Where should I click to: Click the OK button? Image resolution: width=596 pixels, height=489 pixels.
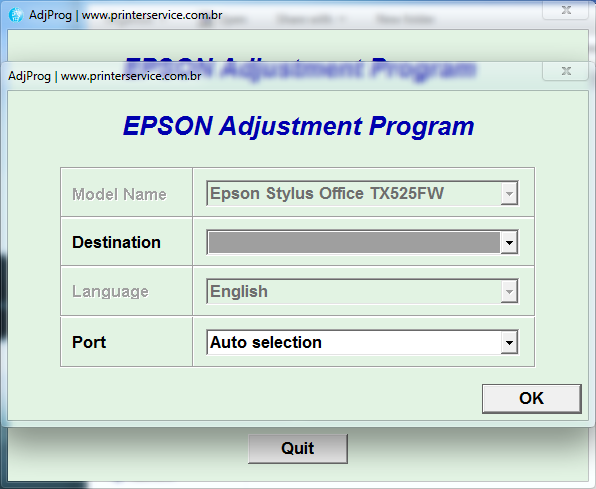(531, 399)
